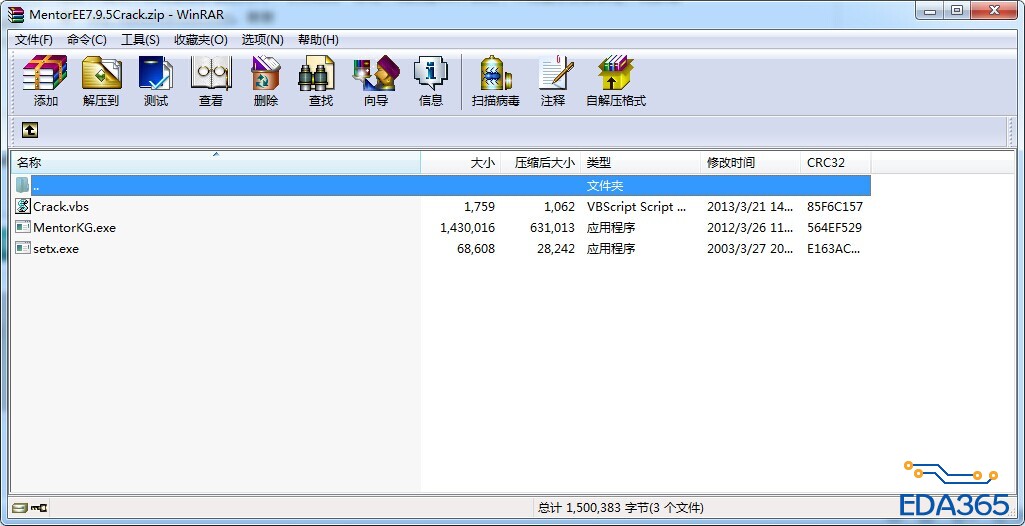Screen dimensions: 1025x526
Task: Click the 85F6C157 CRC value
Action: (835, 206)
